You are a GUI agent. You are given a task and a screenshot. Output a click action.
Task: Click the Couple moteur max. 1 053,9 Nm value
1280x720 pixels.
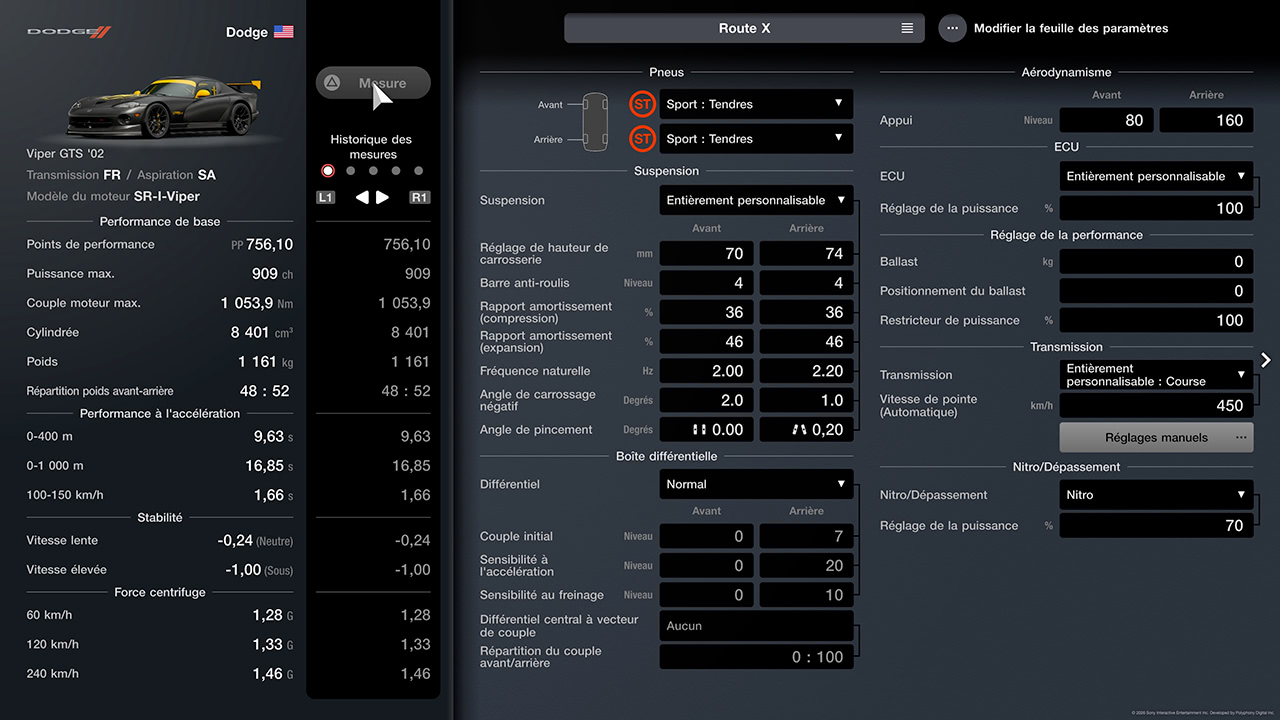click(x=257, y=303)
